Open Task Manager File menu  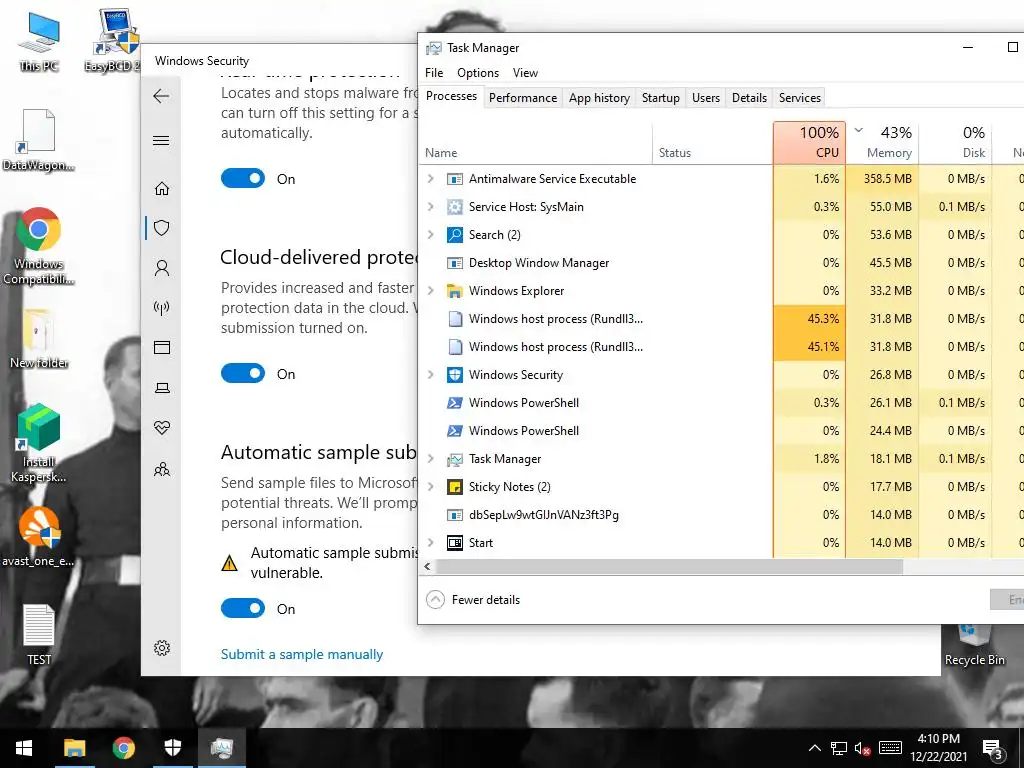(434, 72)
